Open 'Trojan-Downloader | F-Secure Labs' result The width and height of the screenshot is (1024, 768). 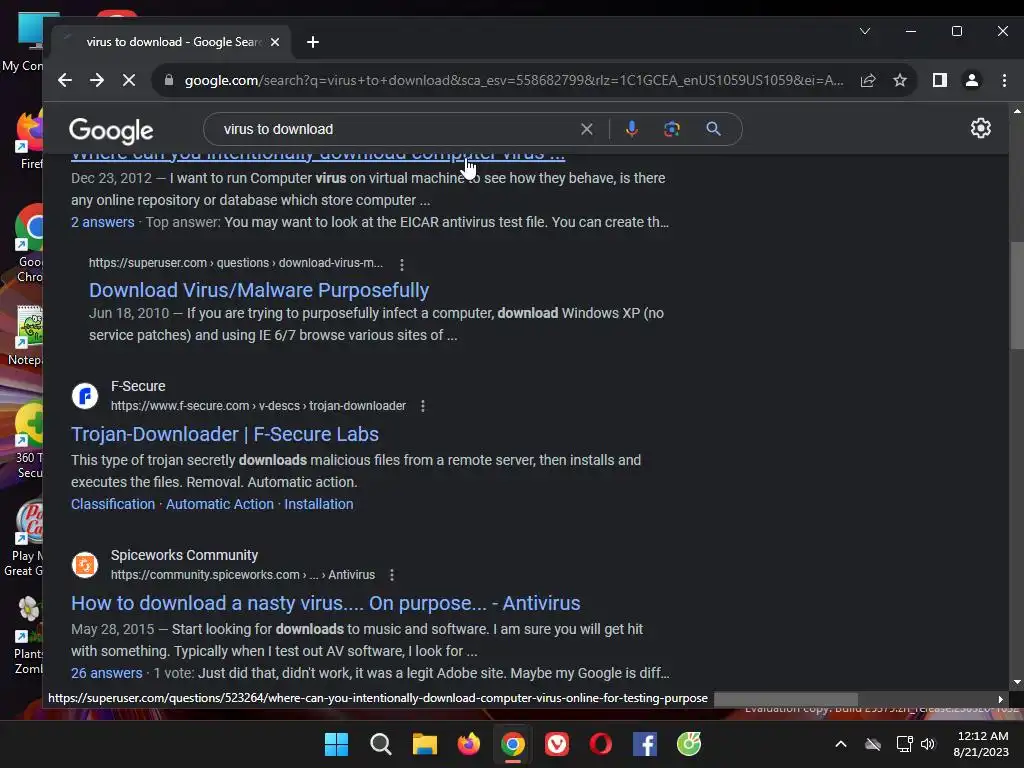pyautogui.click(x=225, y=434)
